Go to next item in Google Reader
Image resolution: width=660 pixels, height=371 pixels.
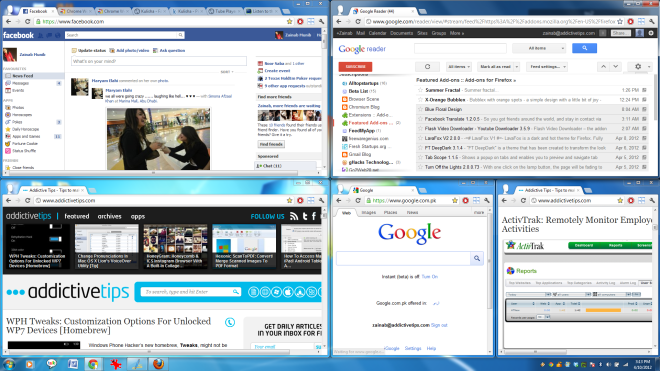pos(615,67)
